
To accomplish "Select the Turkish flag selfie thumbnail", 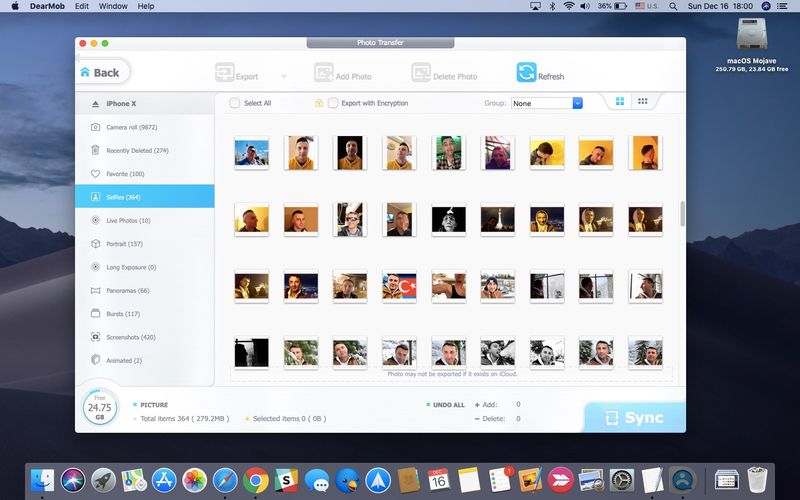I will point(399,286).
